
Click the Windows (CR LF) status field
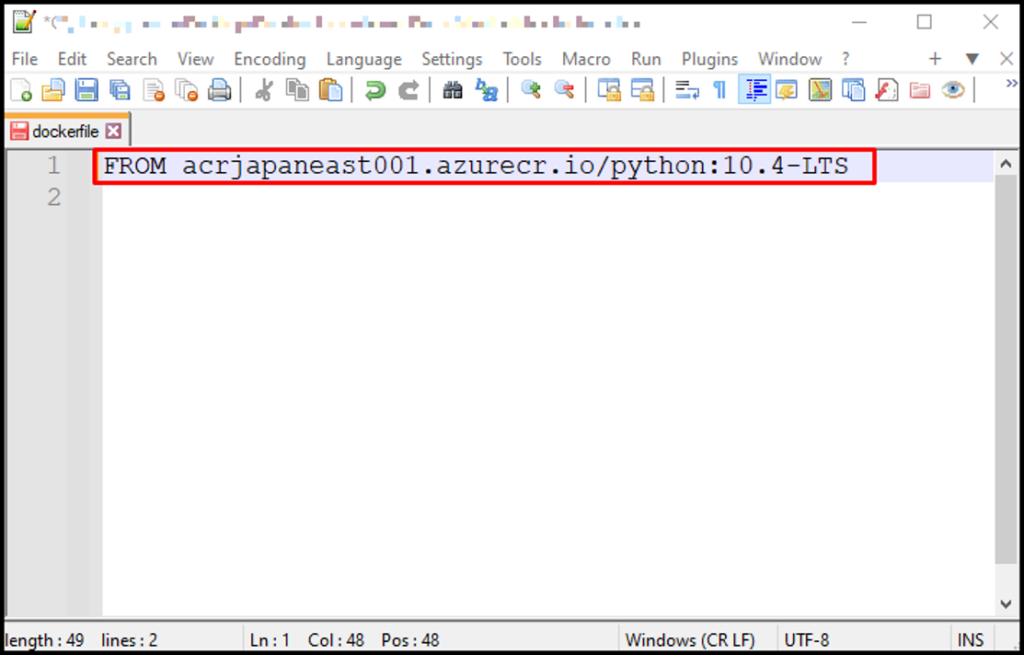pyautogui.click(x=690, y=640)
